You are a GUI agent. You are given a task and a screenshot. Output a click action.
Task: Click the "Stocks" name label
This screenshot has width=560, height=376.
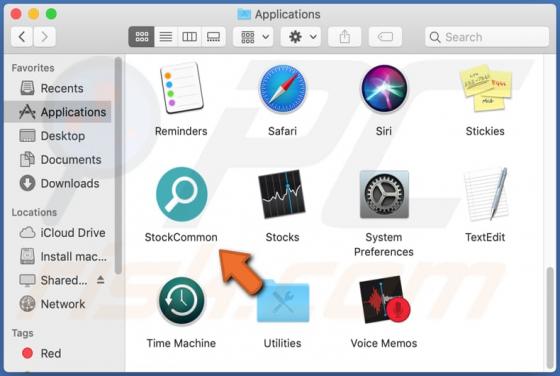coord(282,237)
